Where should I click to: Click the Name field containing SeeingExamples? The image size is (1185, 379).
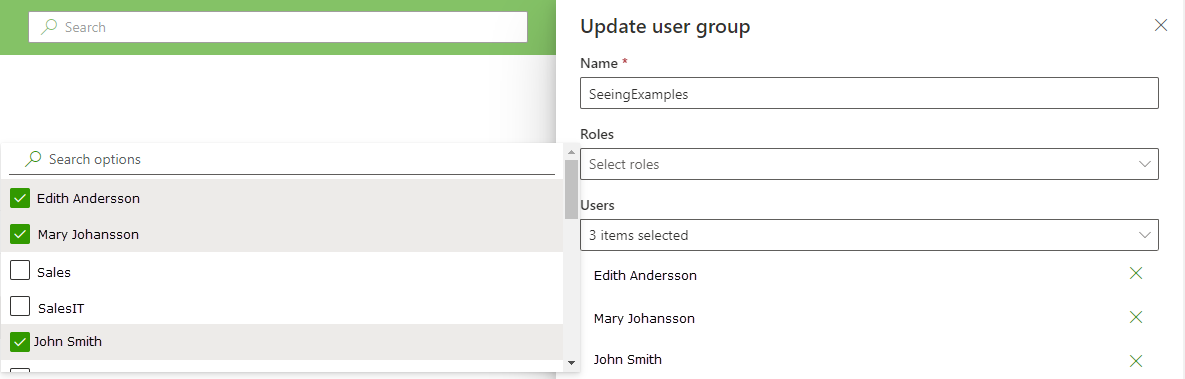click(x=869, y=93)
